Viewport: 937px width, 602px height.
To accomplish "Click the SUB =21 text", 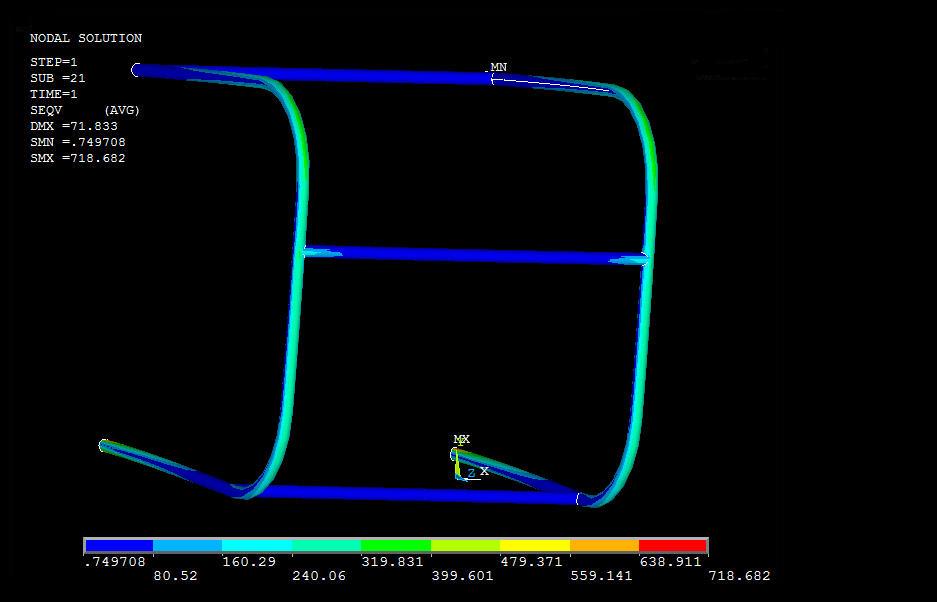I will click(x=58, y=78).
